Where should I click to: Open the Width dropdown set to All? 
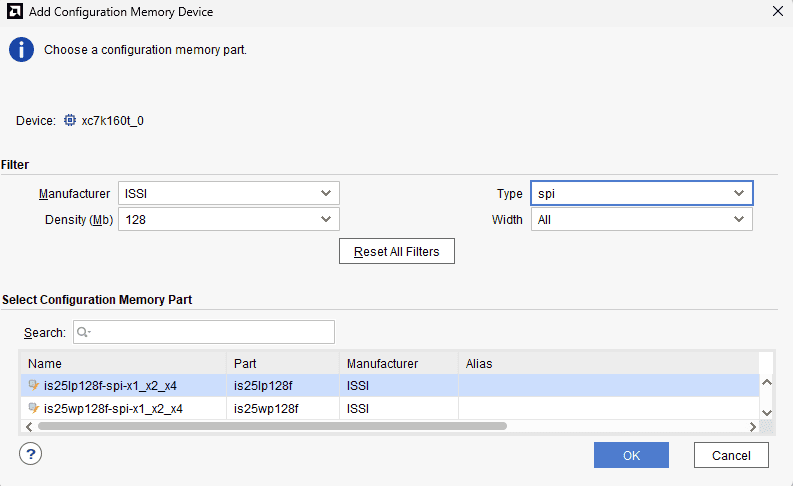click(x=641, y=219)
